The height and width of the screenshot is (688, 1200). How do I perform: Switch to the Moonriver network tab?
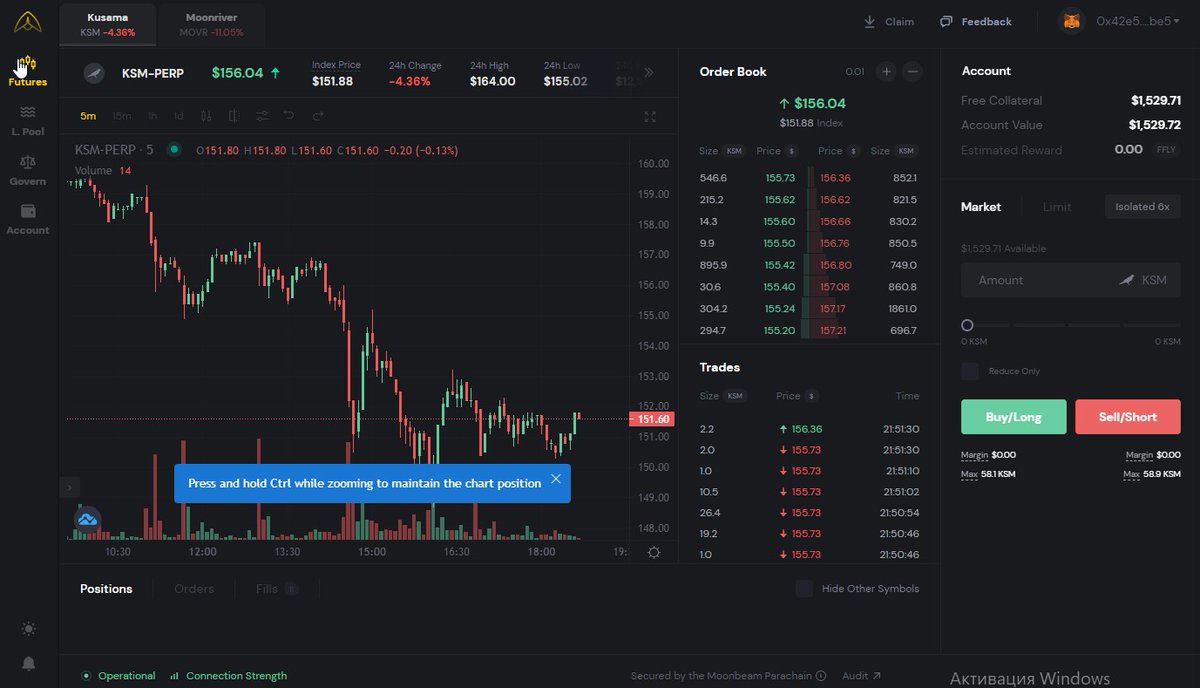[x=211, y=24]
